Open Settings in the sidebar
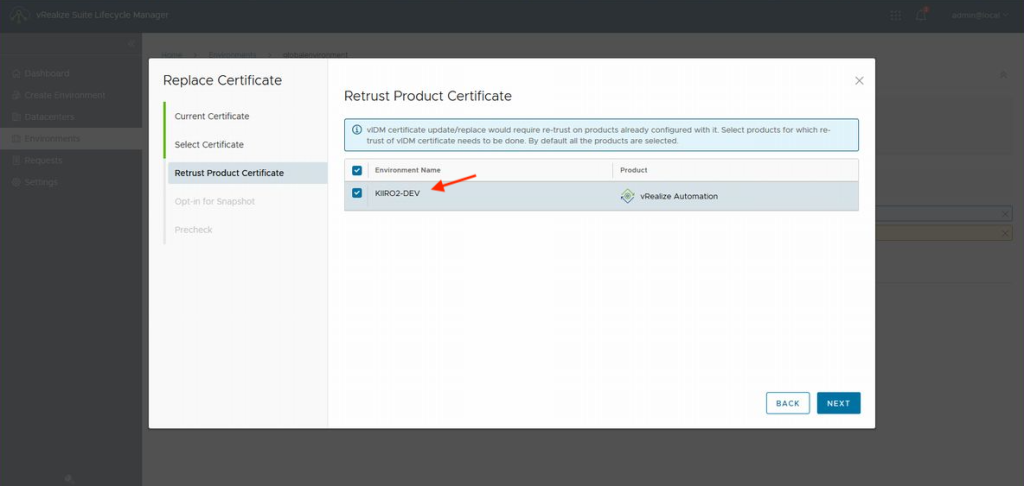1024x486 pixels. click(35, 182)
